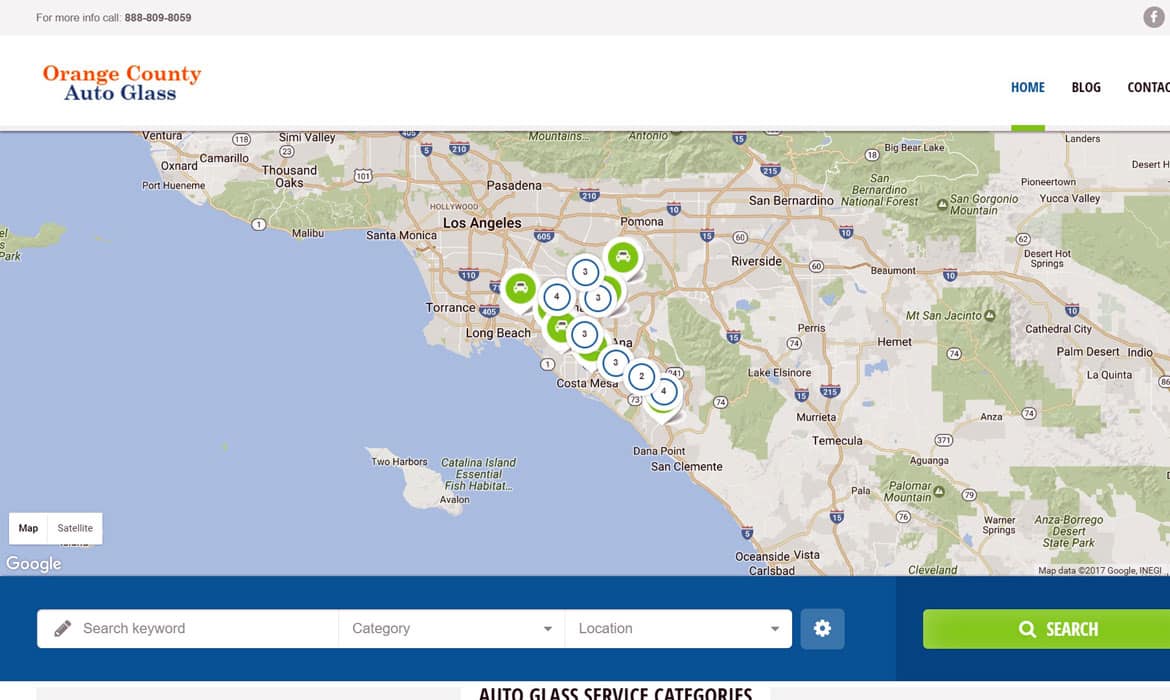Click the Oxnard map label
The image size is (1170, 700).
pos(179,166)
